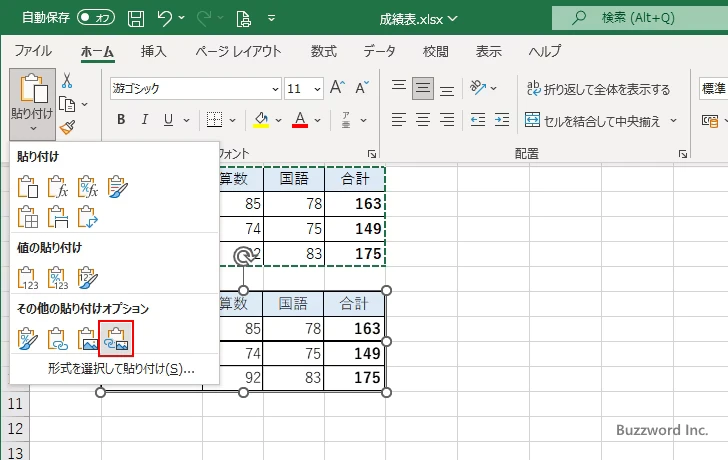
Task: Toggle top vertical alignment
Action: coord(398,88)
